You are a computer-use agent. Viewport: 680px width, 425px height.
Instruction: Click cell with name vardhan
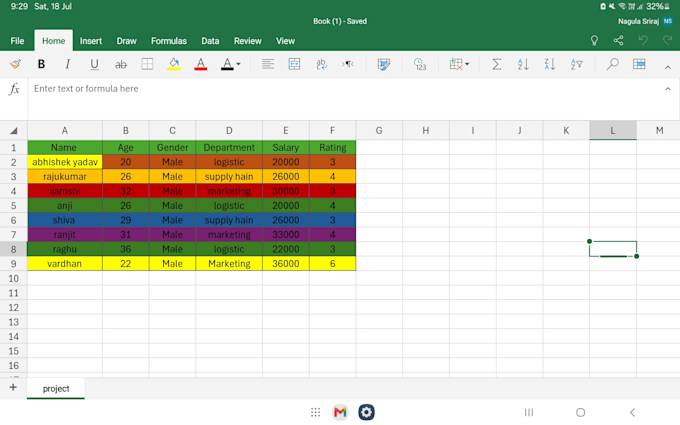click(65, 263)
